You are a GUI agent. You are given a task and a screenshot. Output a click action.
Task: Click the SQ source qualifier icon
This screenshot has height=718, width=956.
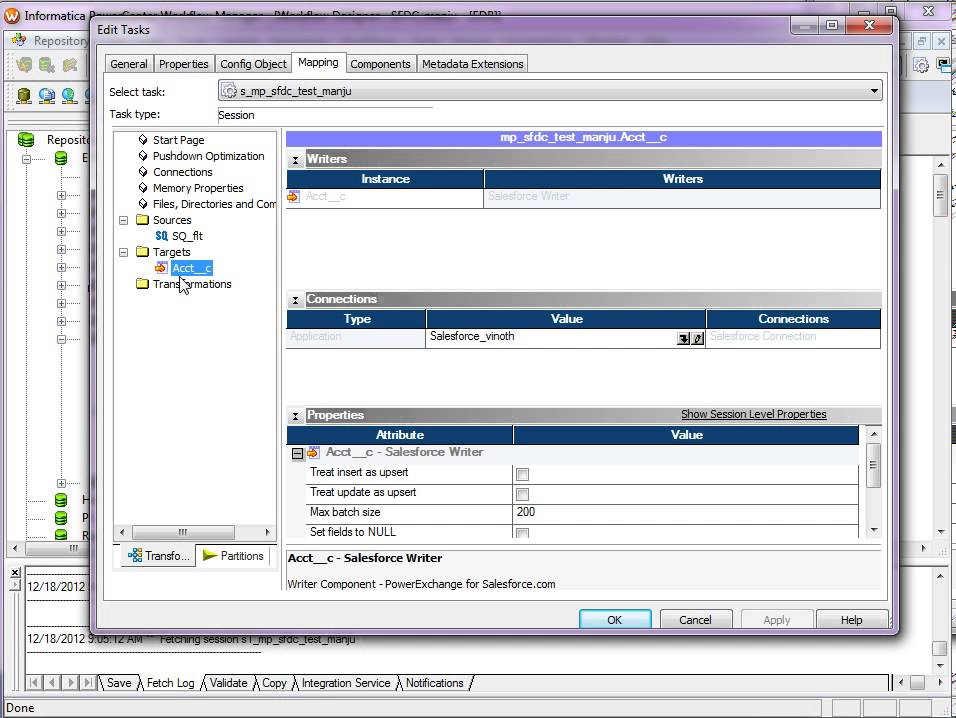[x=162, y=236]
